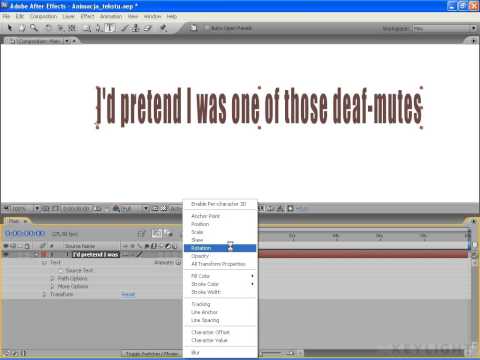This screenshot has width=480, height=360.
Task: Open the Composition Main panel tab dropdown arrow
Action: point(67,41)
